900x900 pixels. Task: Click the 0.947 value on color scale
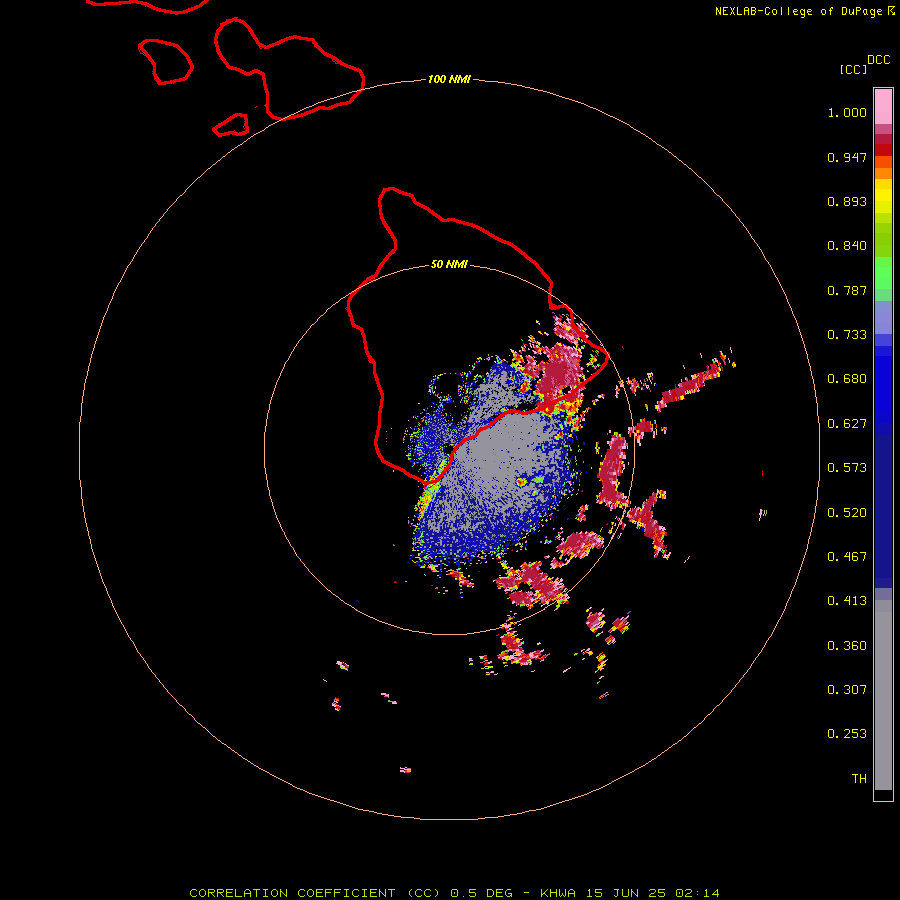[847, 157]
